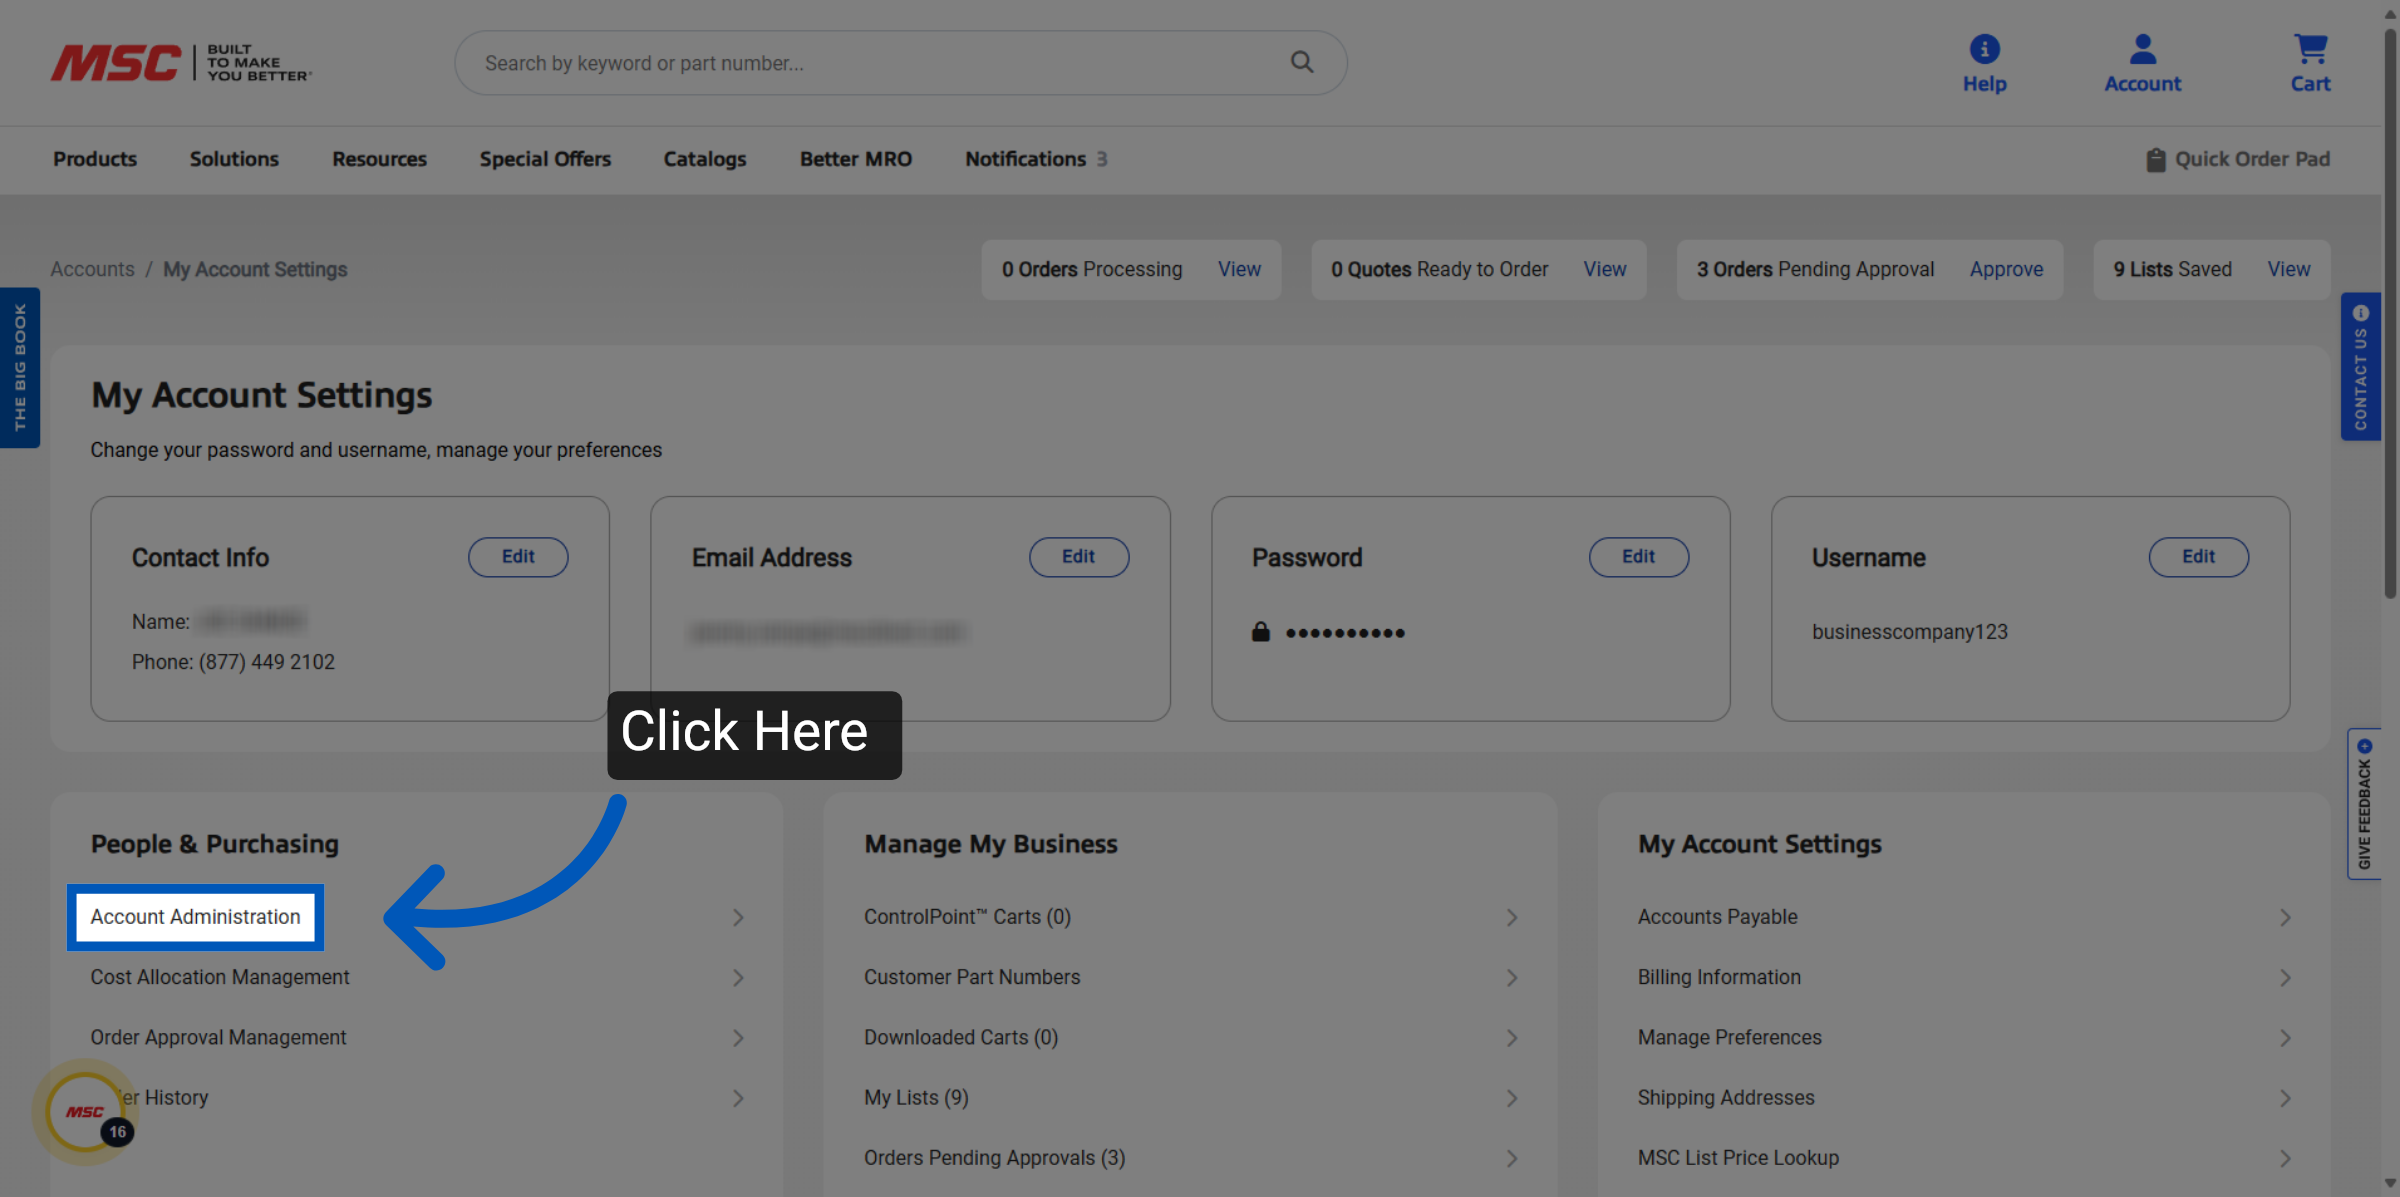Image resolution: width=2400 pixels, height=1197 pixels.
Task: Open Cost Allocation Management
Action: (220, 977)
